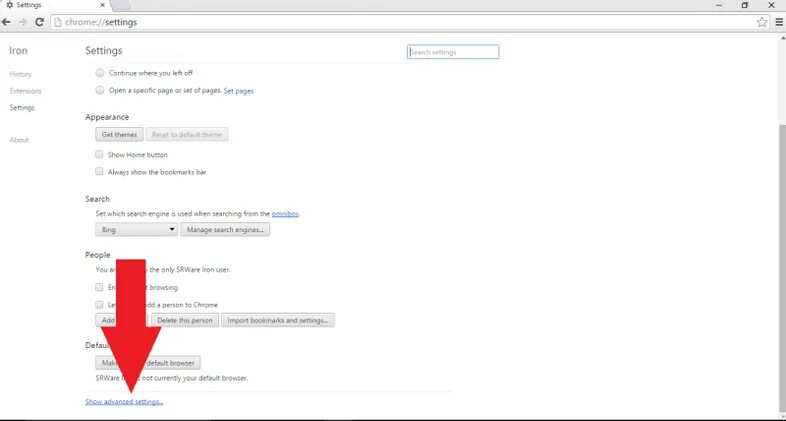Restore down the browser window
The width and height of the screenshot is (786, 421).
pyautogui.click(x=745, y=5)
